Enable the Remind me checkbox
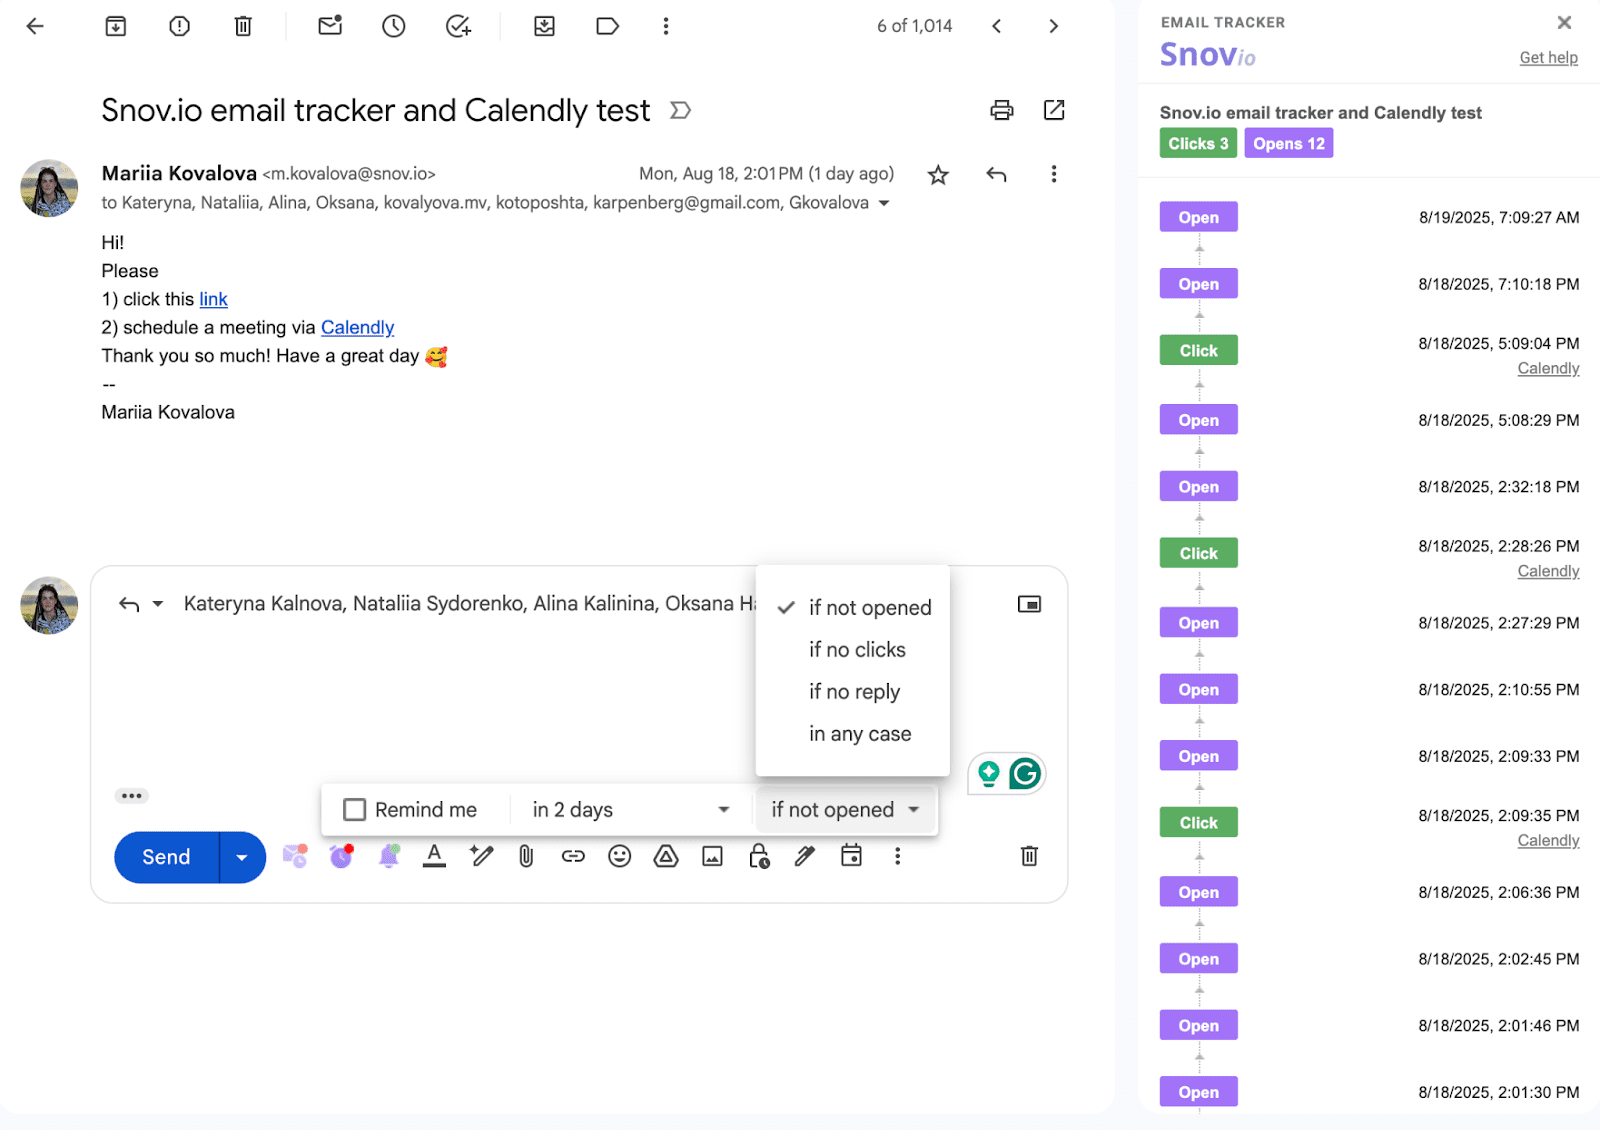This screenshot has height=1130, width=1600. point(355,810)
